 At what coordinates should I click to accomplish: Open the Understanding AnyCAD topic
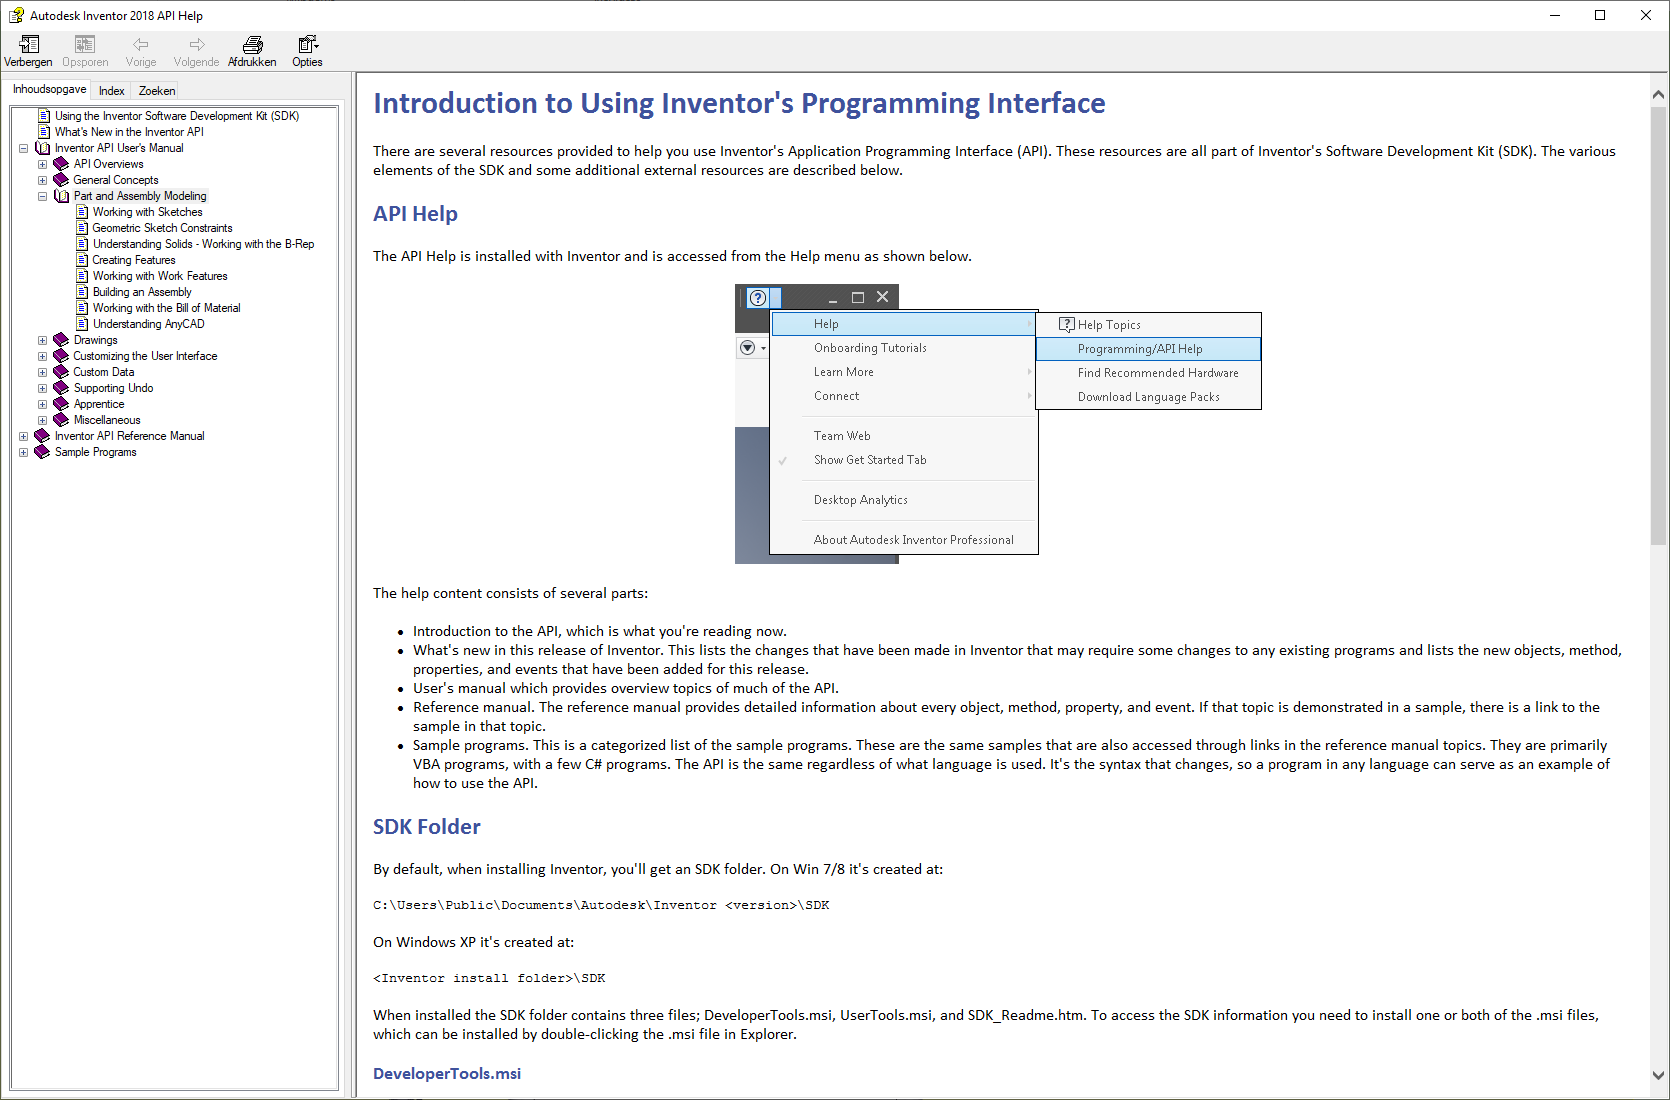148,323
